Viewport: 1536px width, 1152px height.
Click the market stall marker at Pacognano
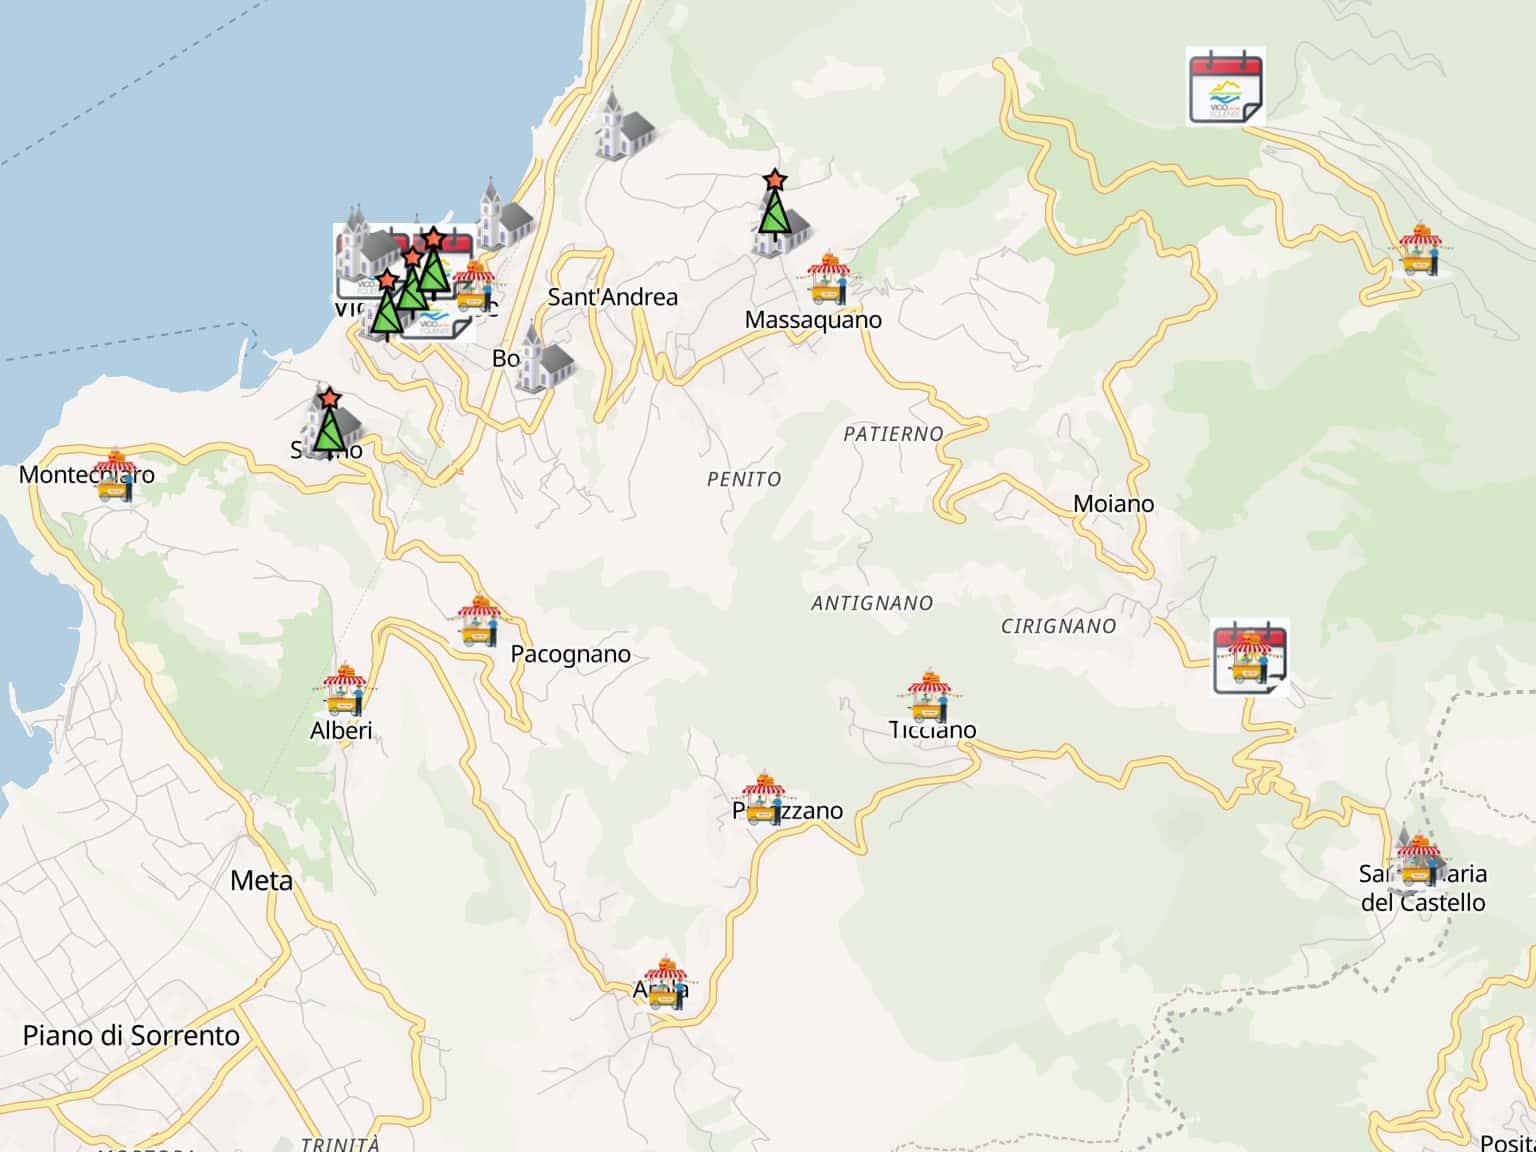point(479,622)
